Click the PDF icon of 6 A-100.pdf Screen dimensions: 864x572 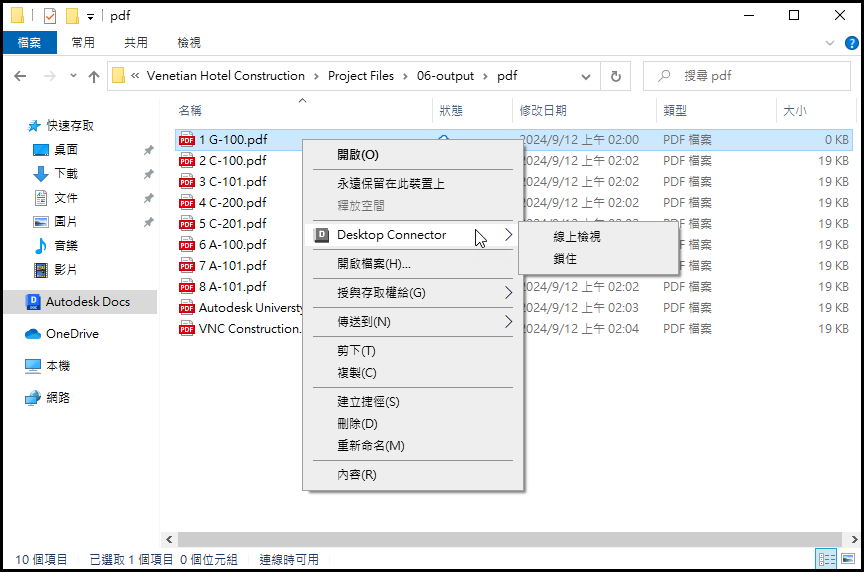click(187, 245)
